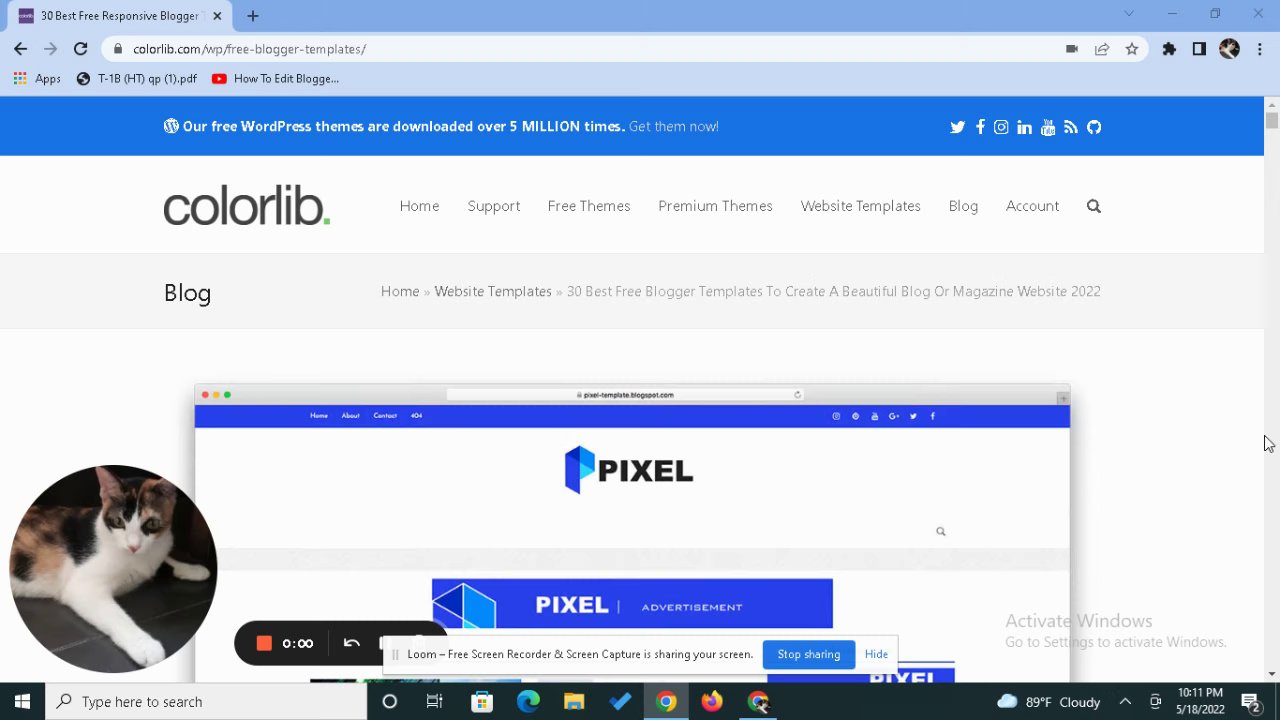Open File Explorer from the taskbar
1280x720 pixels.
click(574, 702)
